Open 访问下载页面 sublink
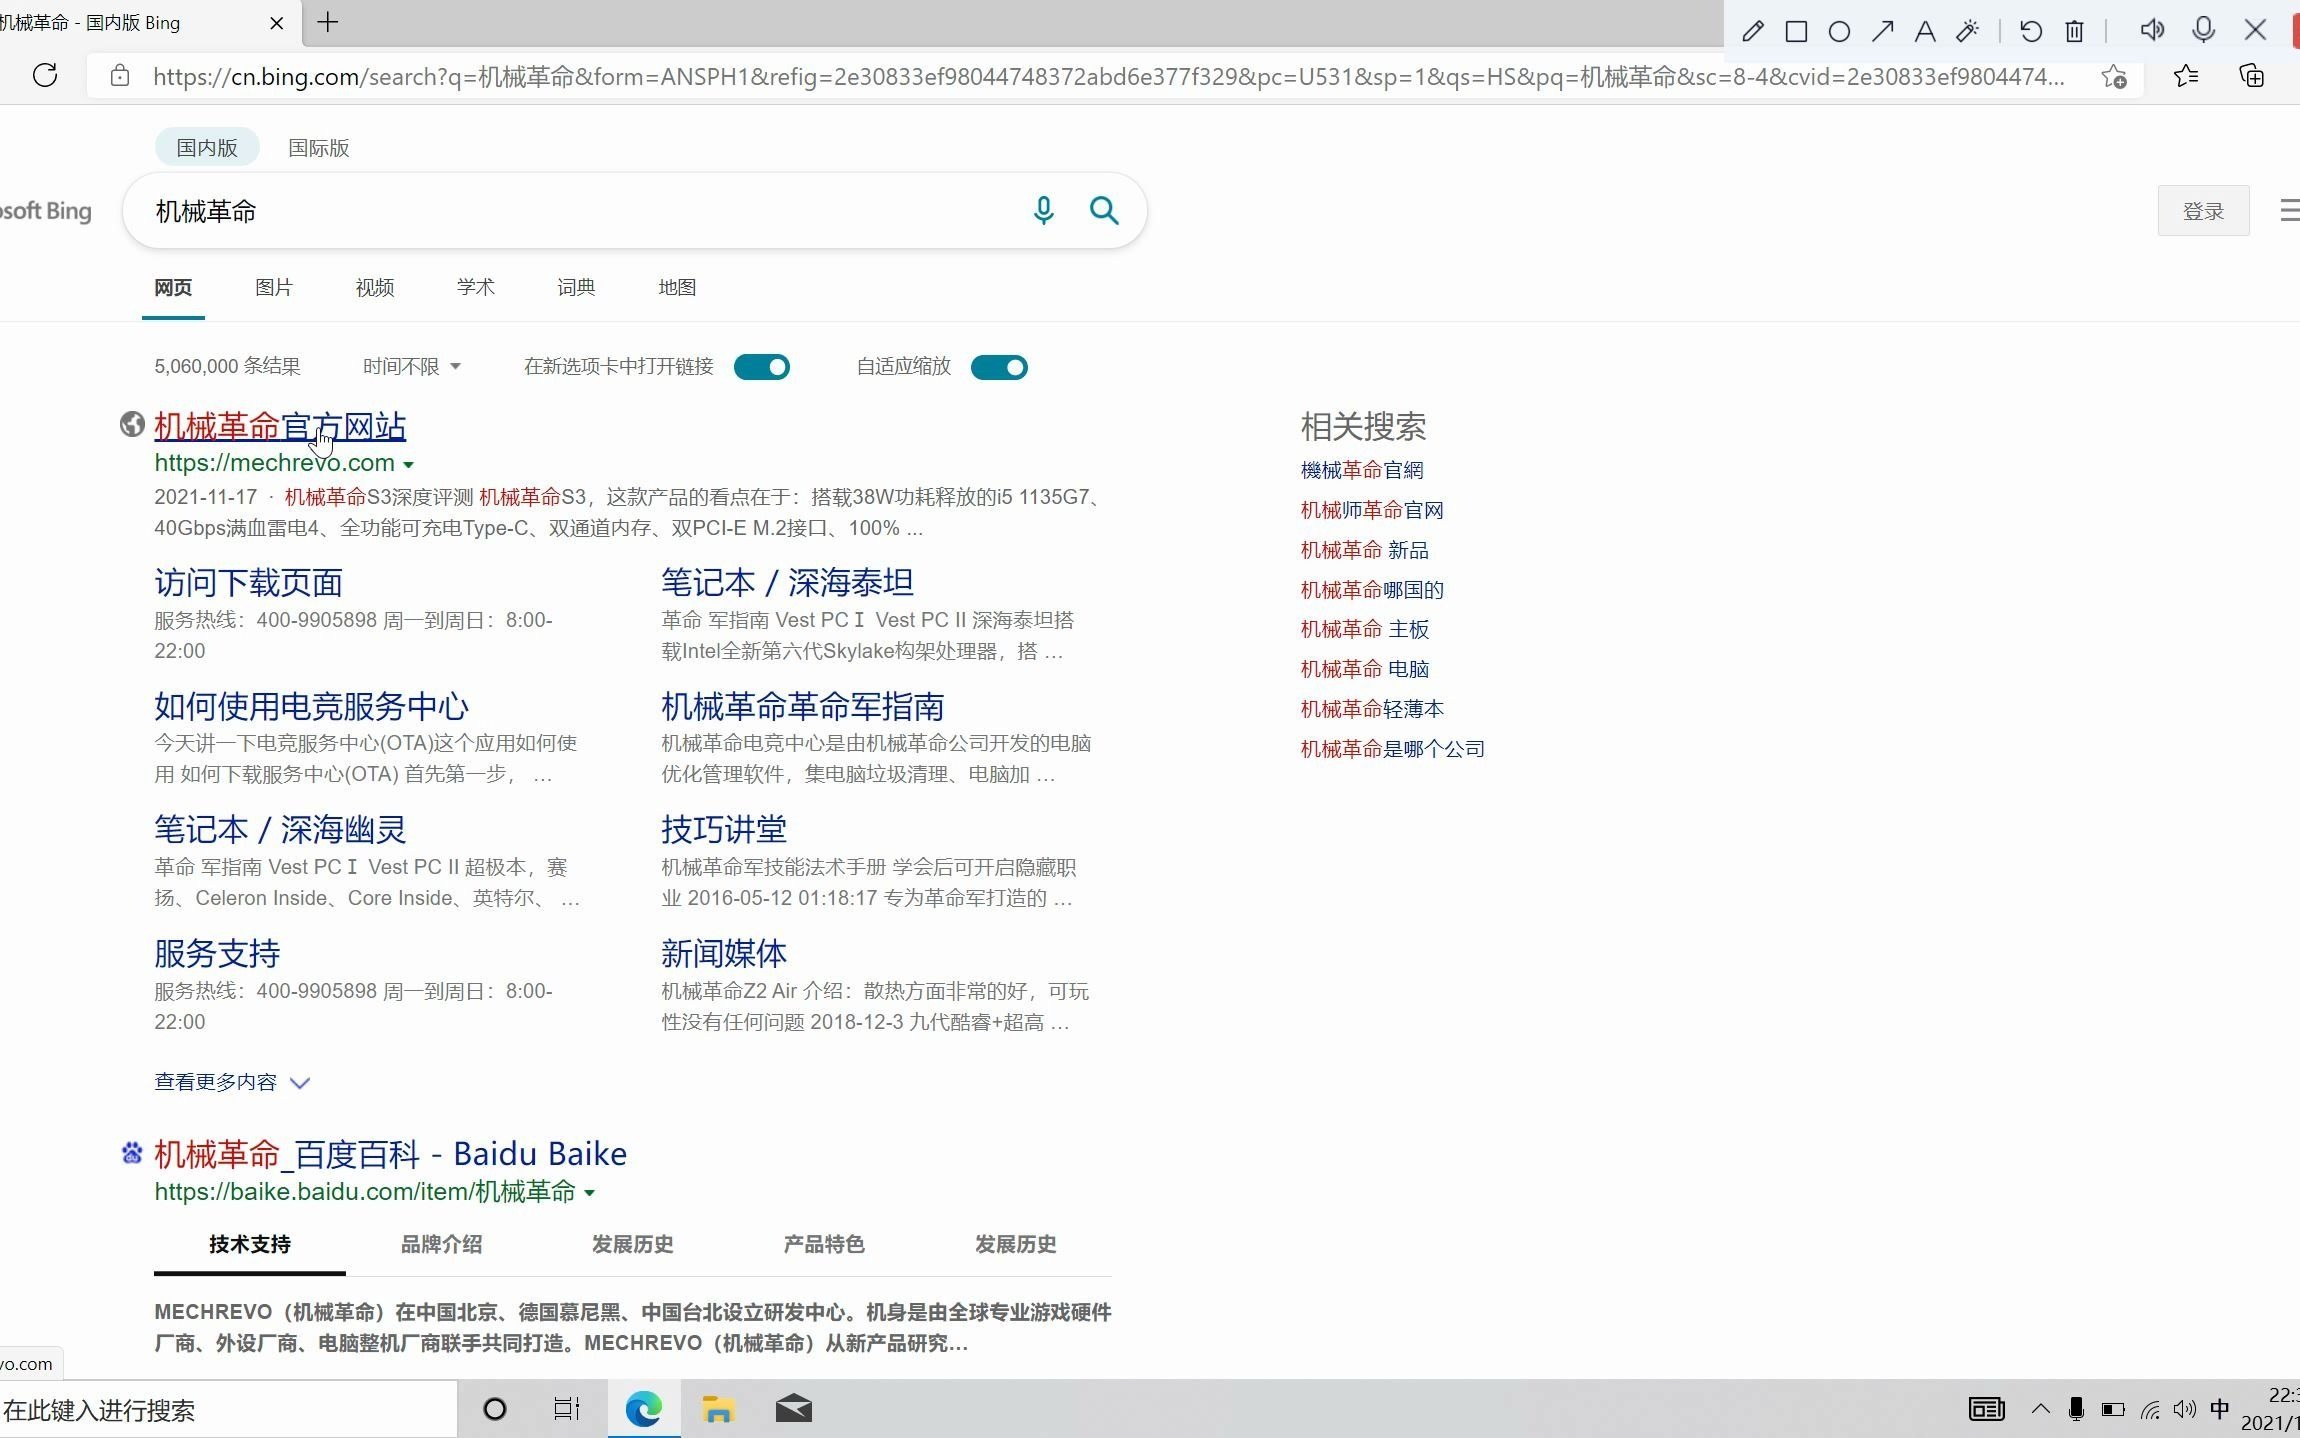 248,582
